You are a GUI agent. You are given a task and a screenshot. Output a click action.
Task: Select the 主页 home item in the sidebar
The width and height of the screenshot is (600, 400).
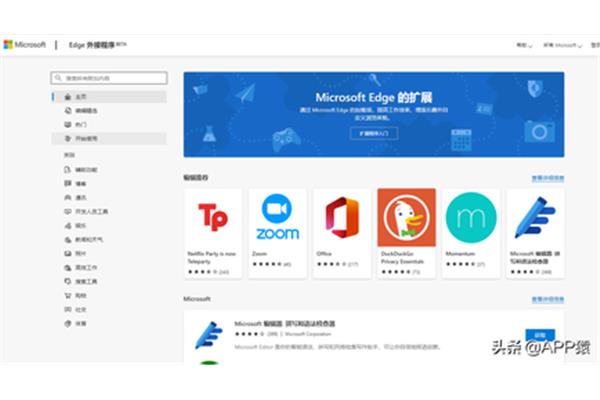click(x=109, y=96)
